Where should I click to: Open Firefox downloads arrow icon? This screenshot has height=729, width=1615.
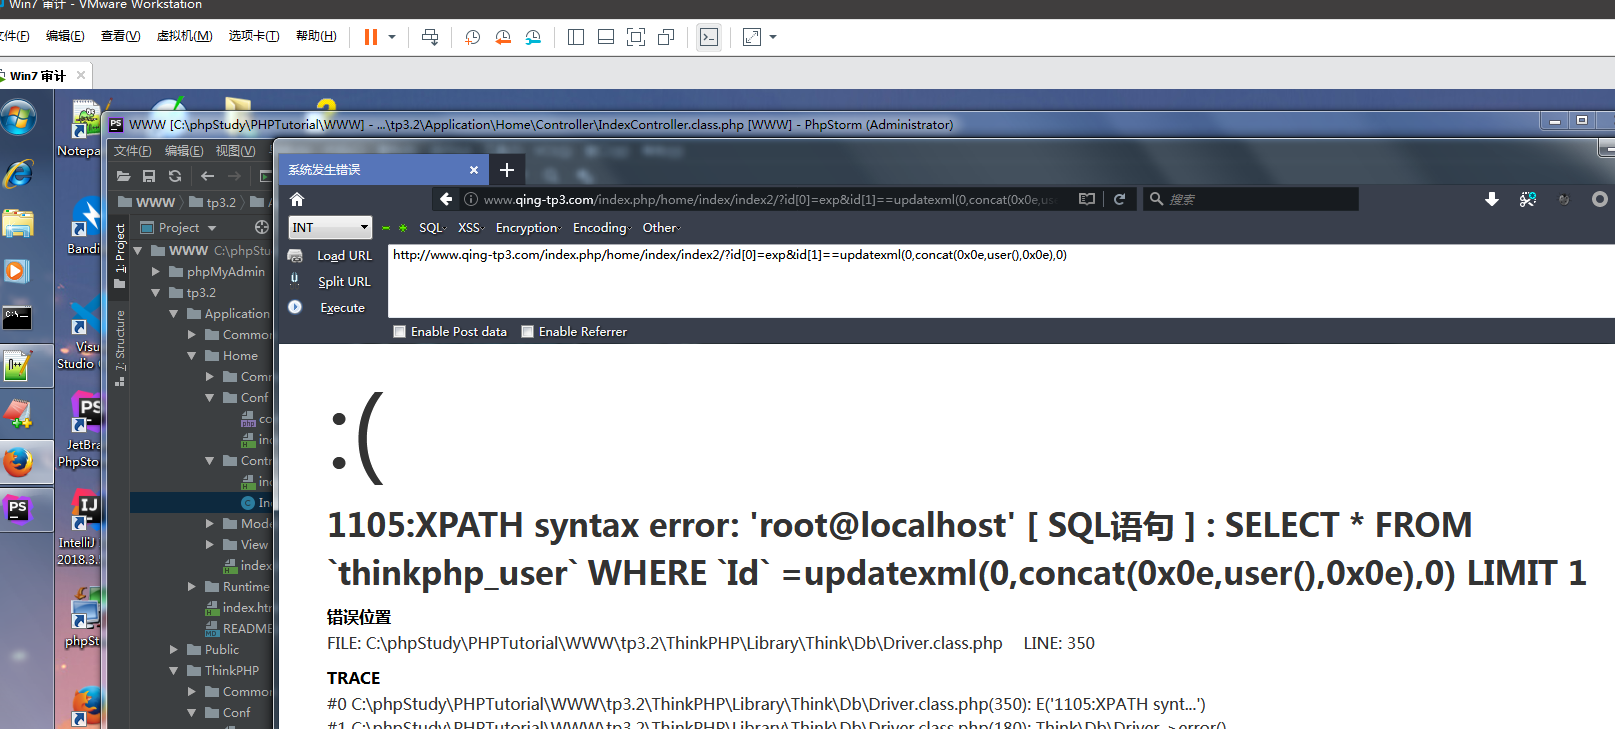click(1491, 199)
